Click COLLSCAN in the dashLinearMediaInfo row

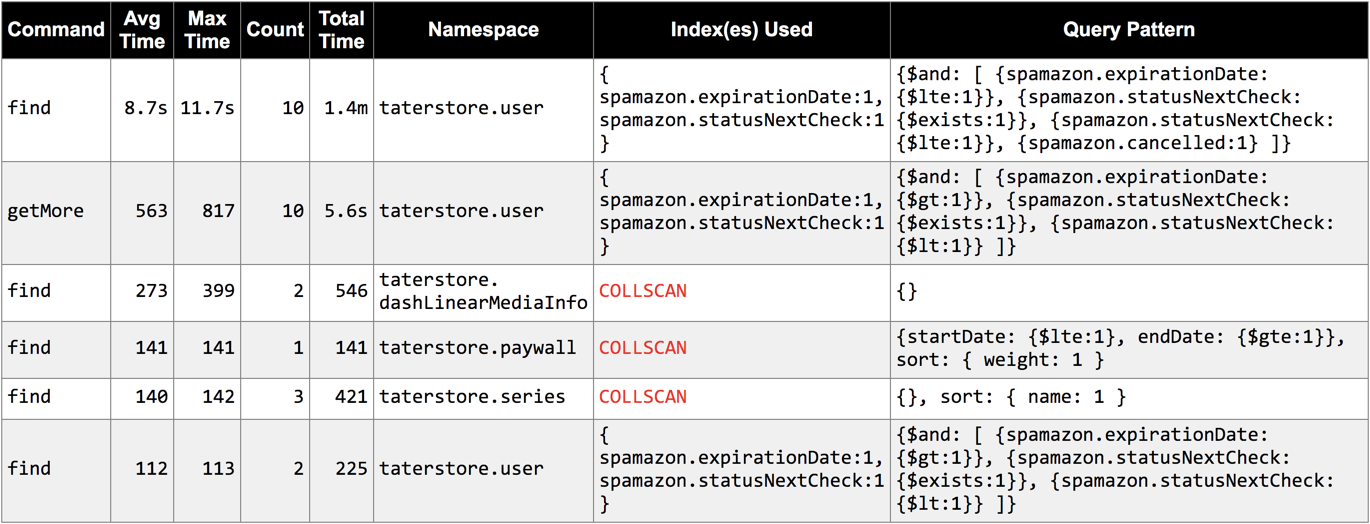click(x=643, y=292)
